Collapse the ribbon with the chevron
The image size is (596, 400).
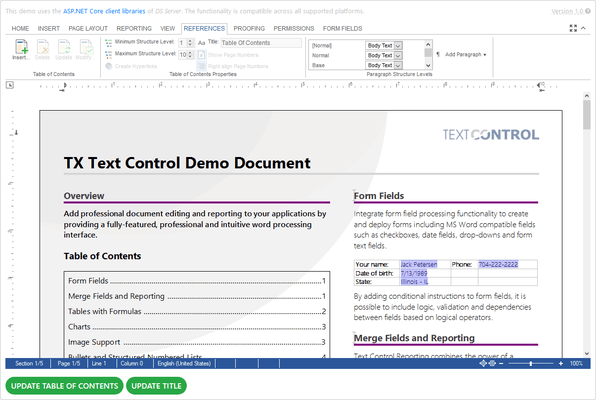pos(583,28)
